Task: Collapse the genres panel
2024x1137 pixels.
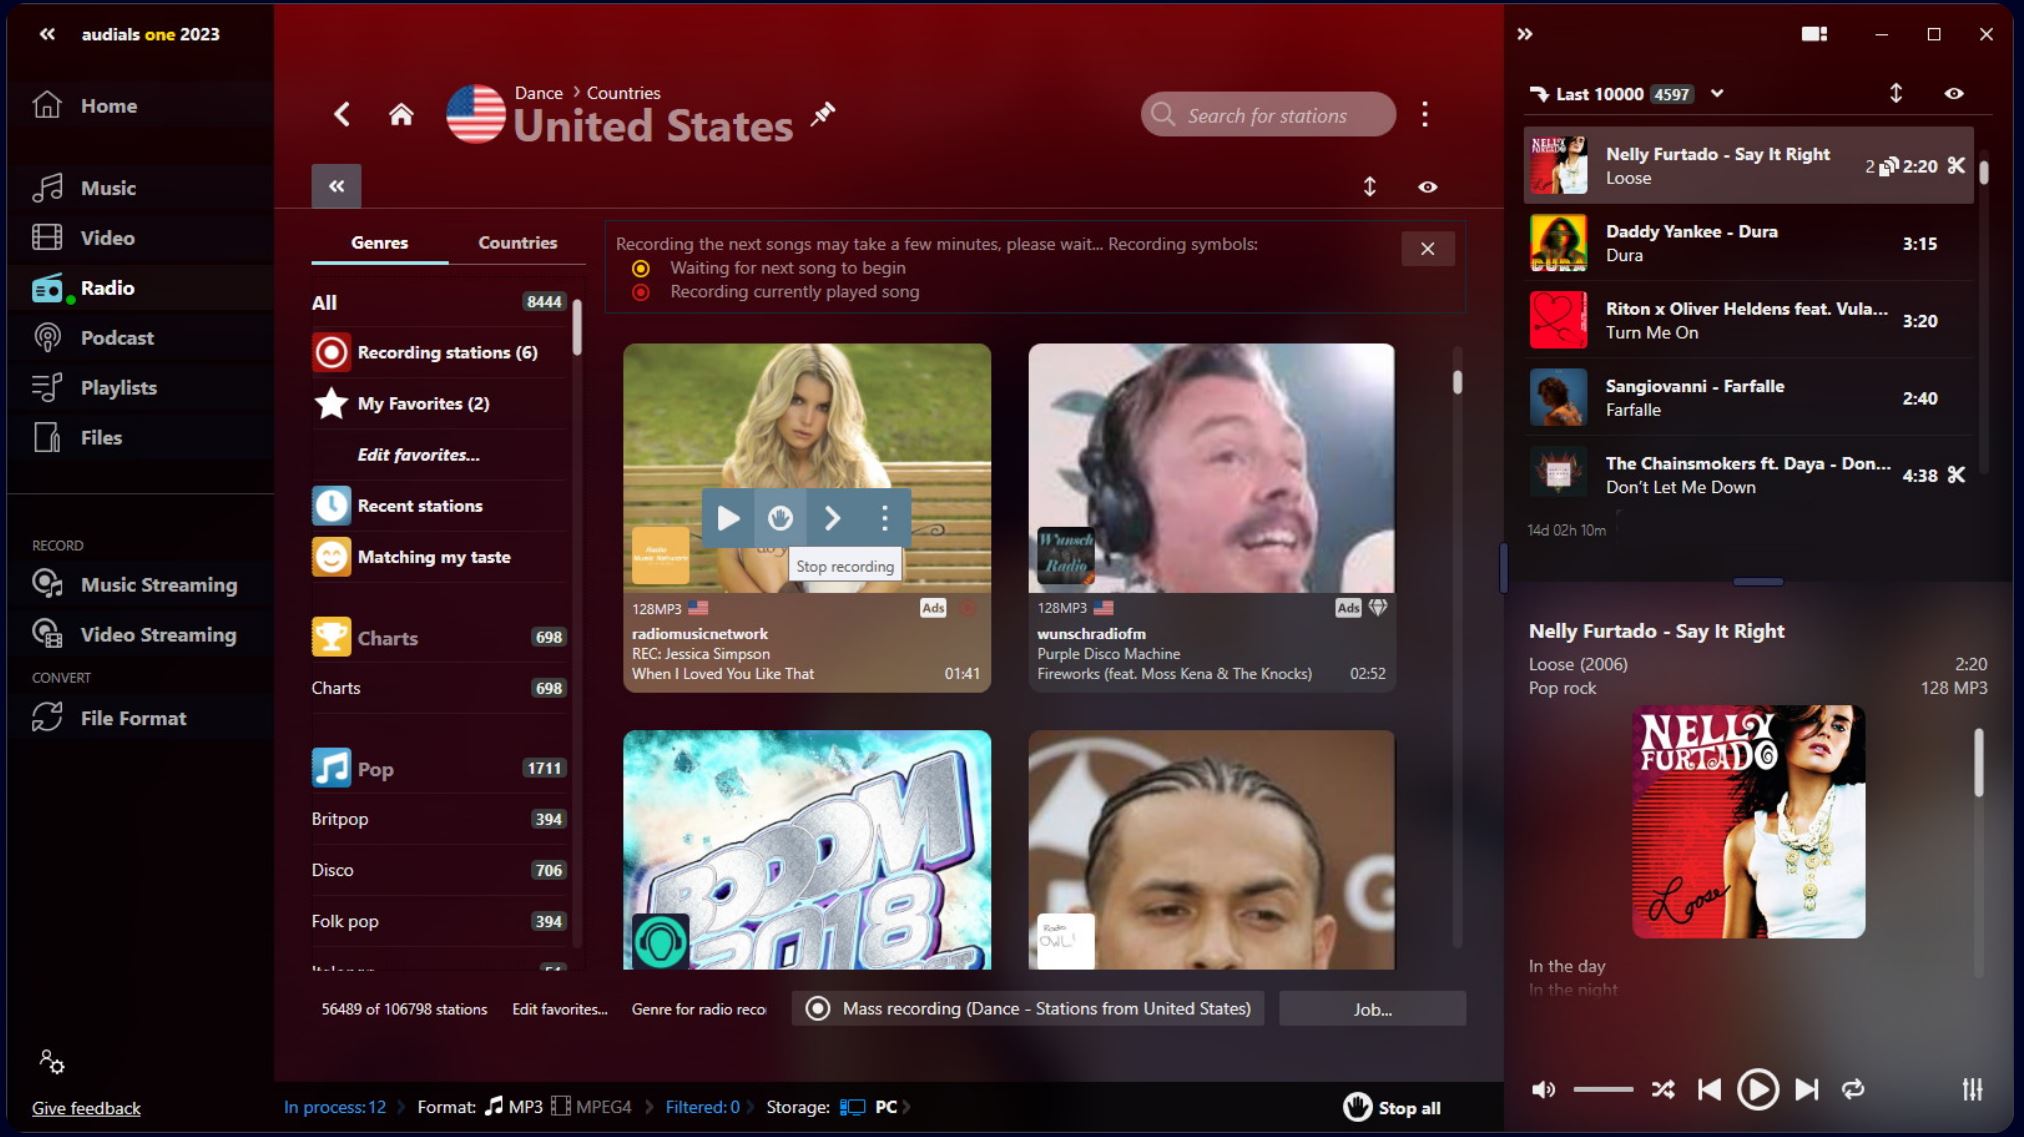Action: [x=336, y=186]
